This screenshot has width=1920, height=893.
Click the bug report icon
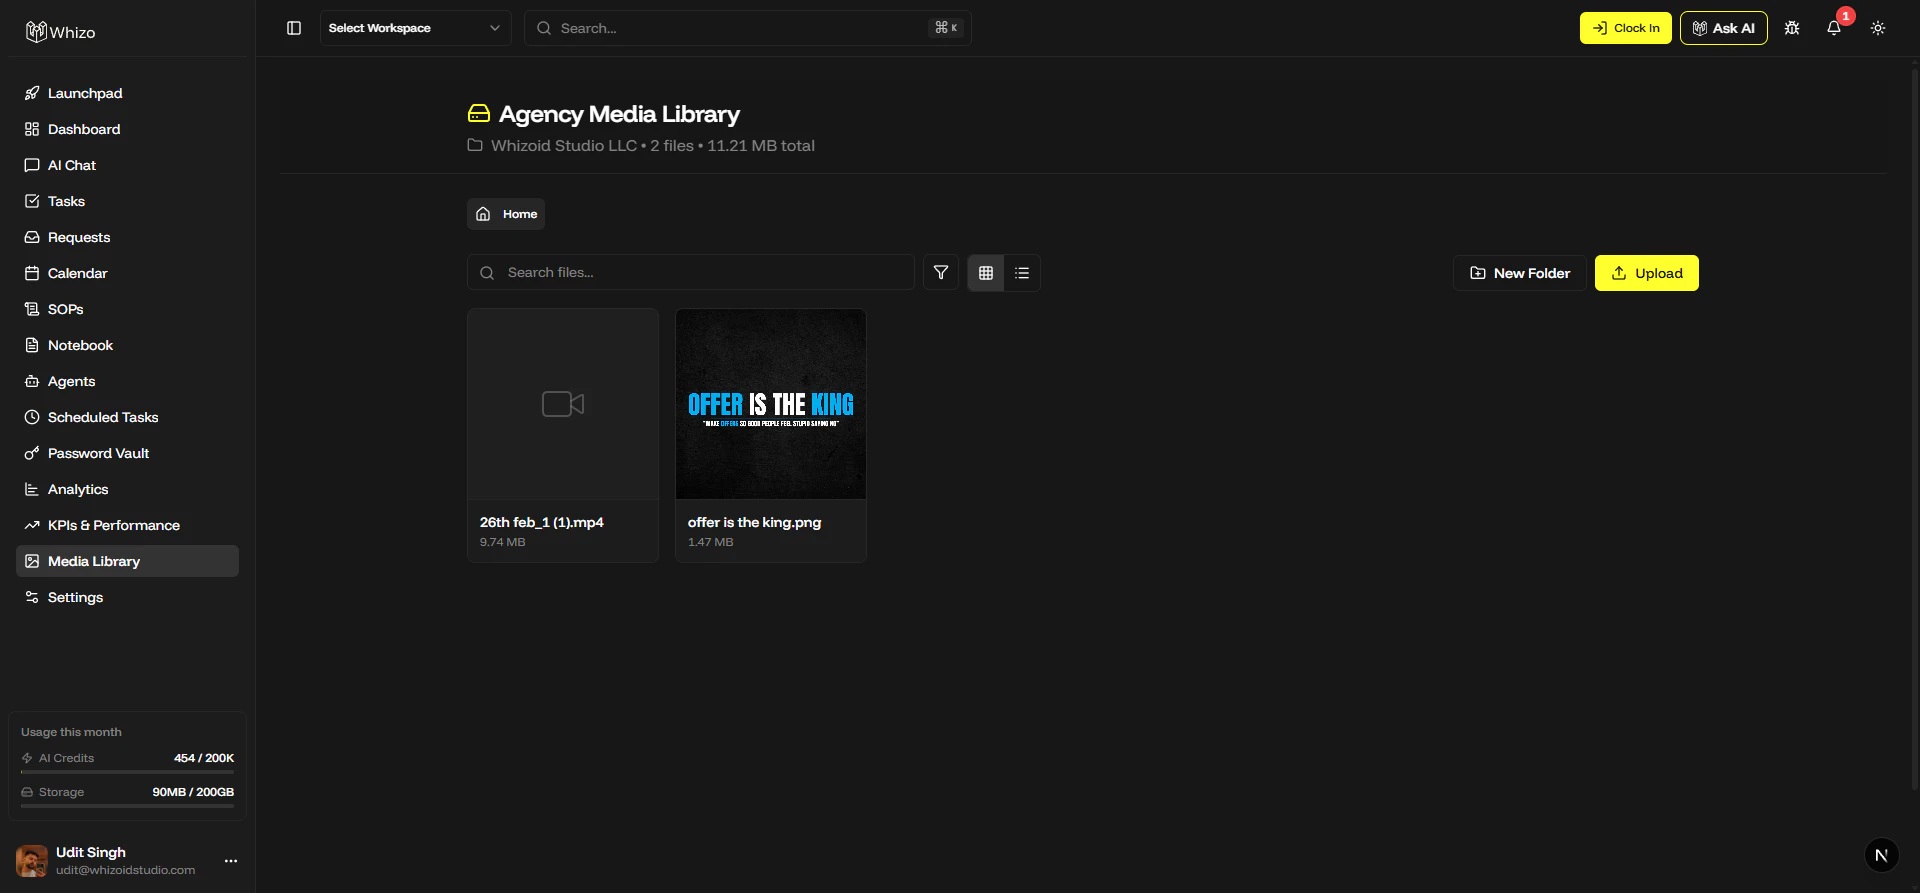(x=1792, y=28)
